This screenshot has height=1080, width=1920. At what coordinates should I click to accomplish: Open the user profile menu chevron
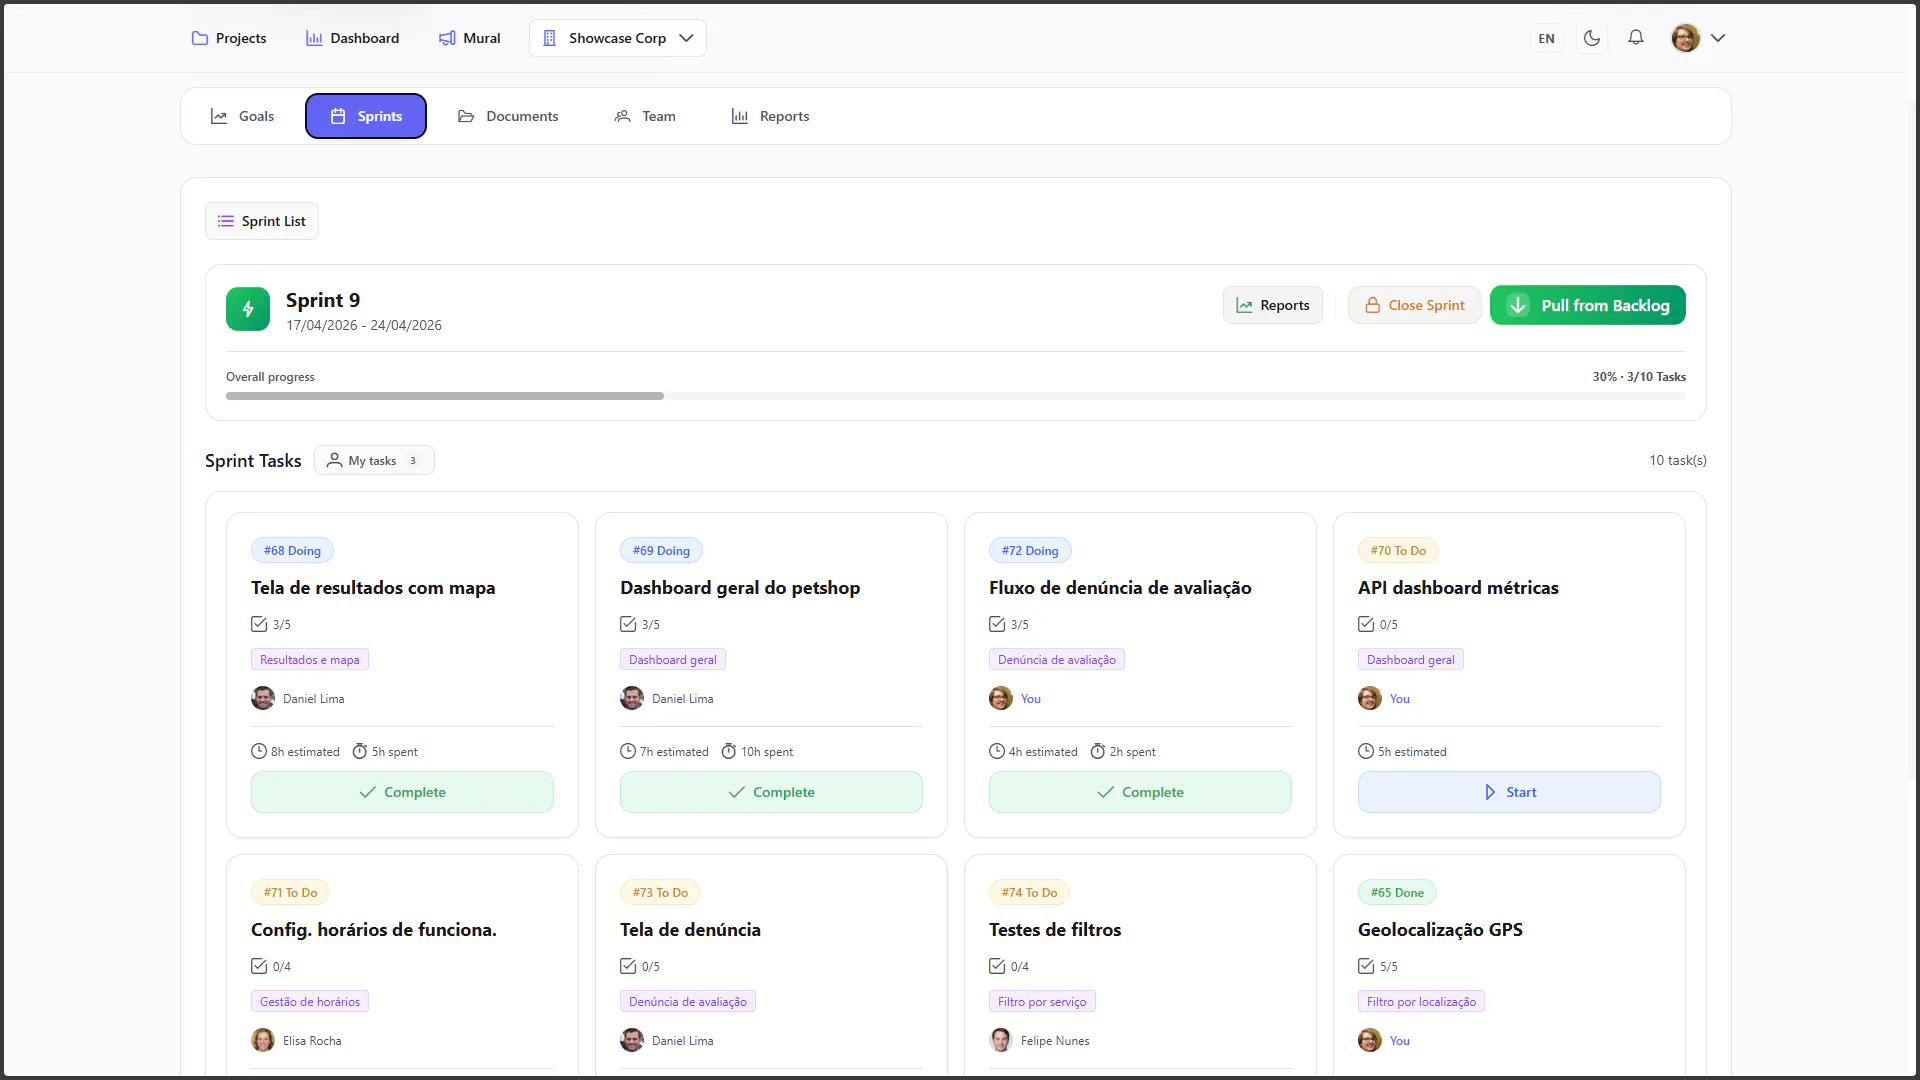click(x=1718, y=38)
